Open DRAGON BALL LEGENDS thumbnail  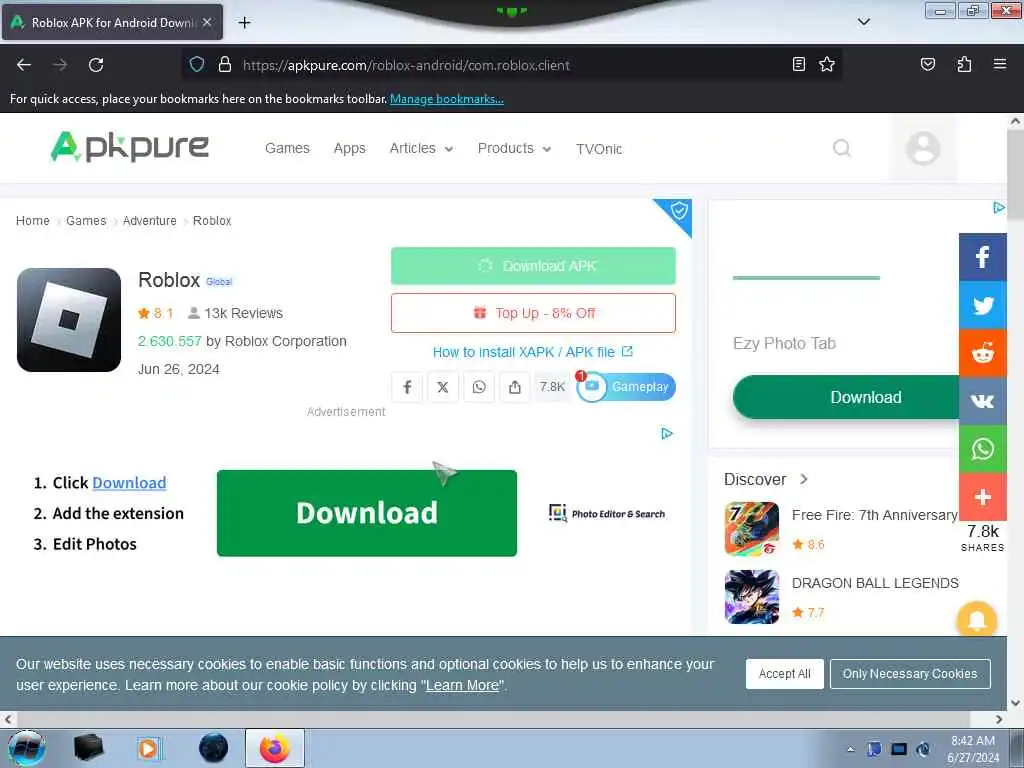[x=752, y=597]
